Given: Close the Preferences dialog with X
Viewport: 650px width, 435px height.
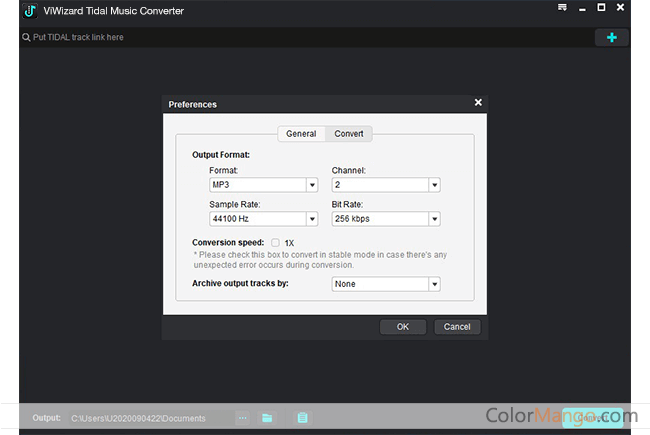Looking at the screenshot, I should click(478, 102).
